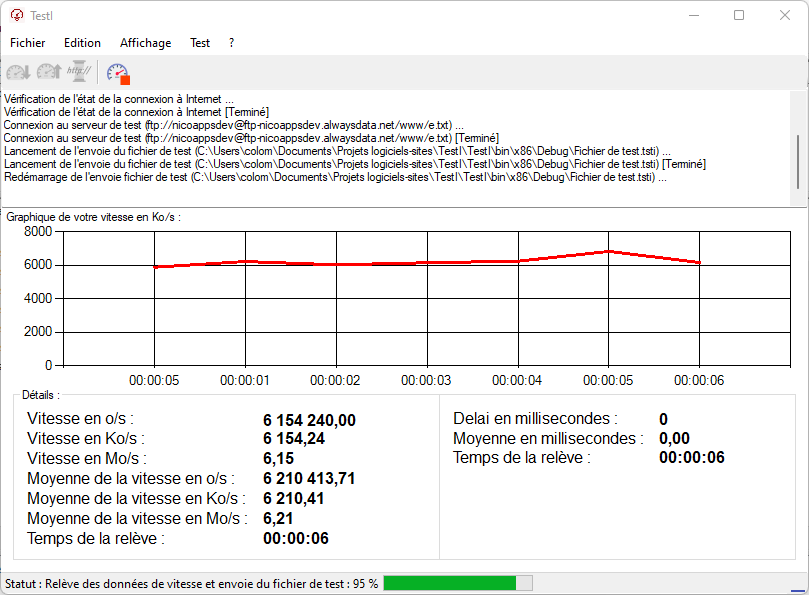This screenshot has width=809, height=595.
Task: Minimize the TestI window
Action: [692, 15]
